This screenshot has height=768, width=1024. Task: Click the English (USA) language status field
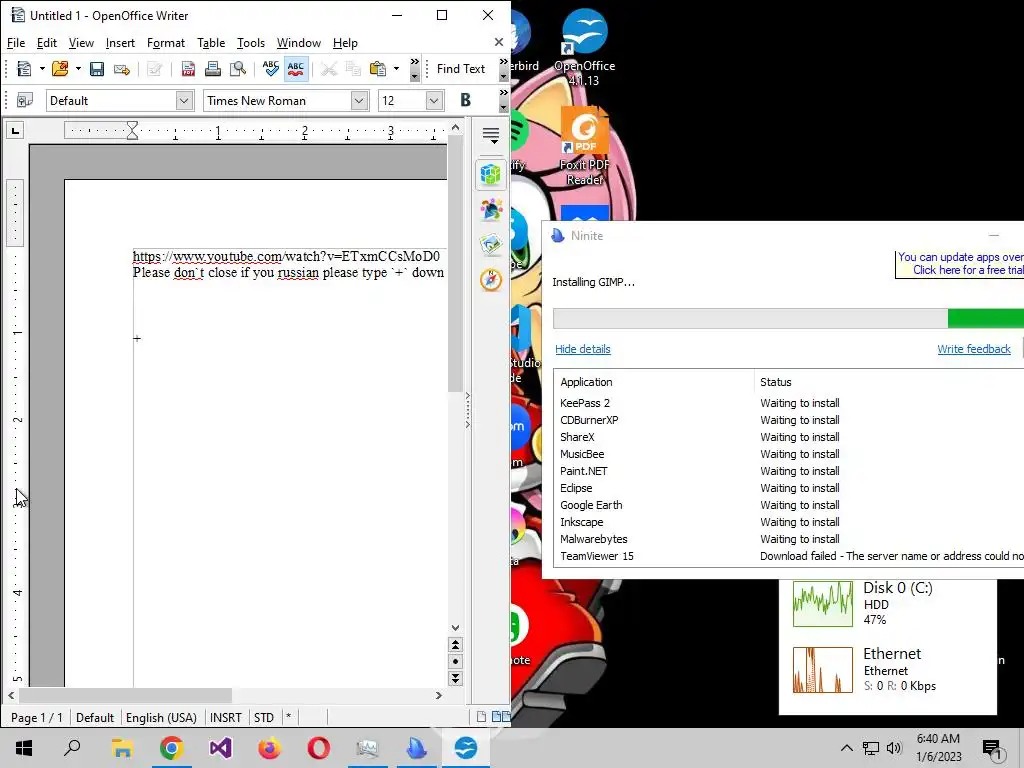[x=161, y=718]
